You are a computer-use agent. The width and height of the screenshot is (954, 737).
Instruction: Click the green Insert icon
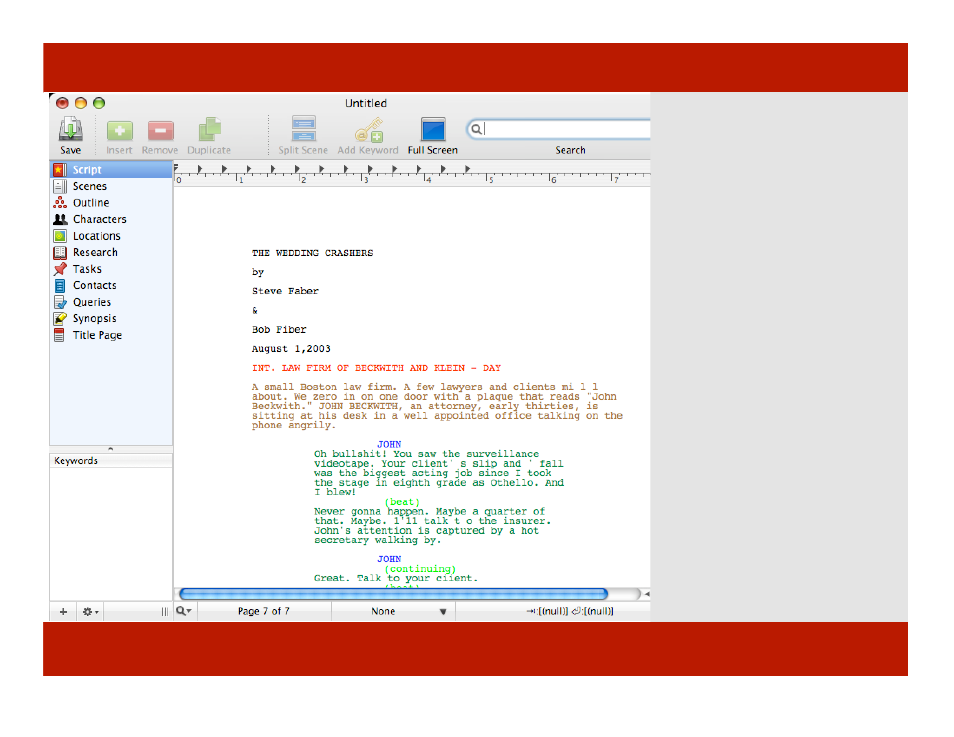tap(119, 130)
